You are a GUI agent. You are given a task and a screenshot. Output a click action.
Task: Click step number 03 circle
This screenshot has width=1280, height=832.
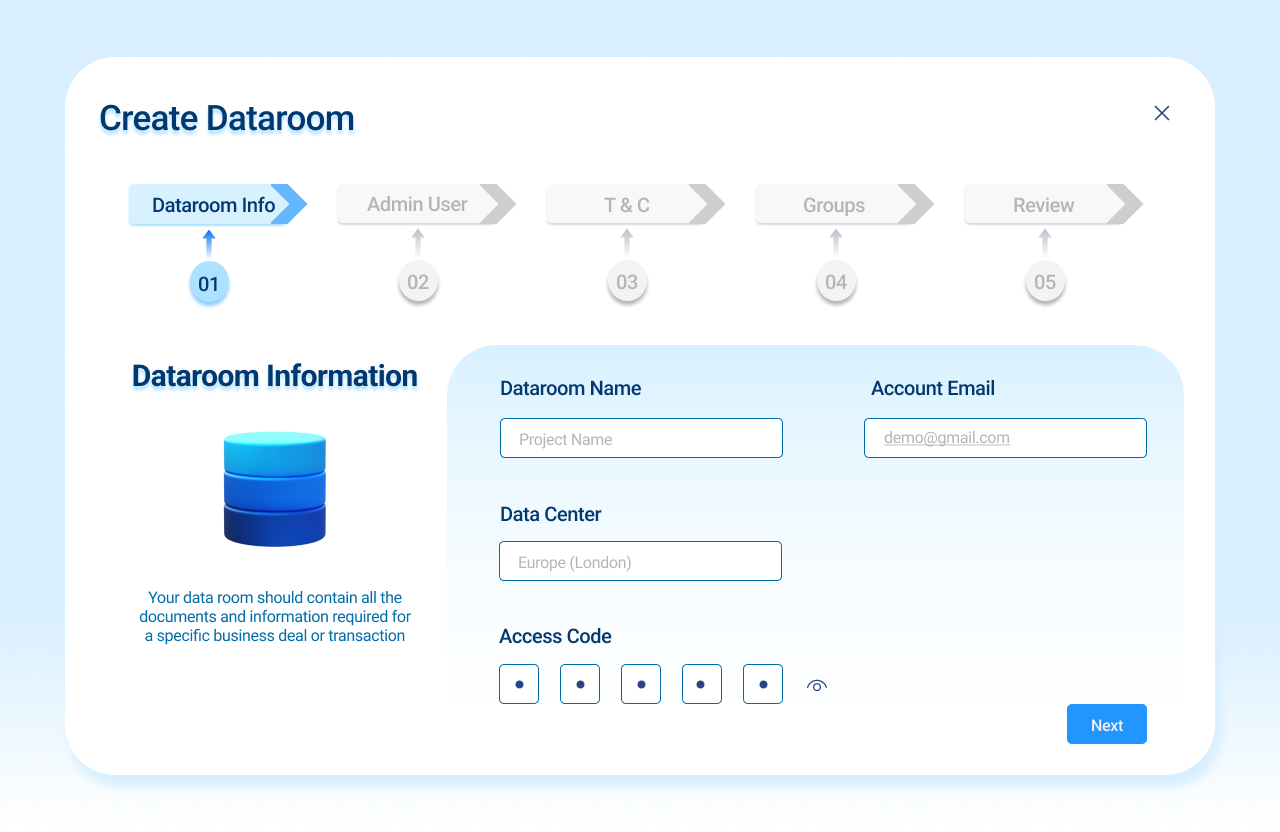[627, 282]
